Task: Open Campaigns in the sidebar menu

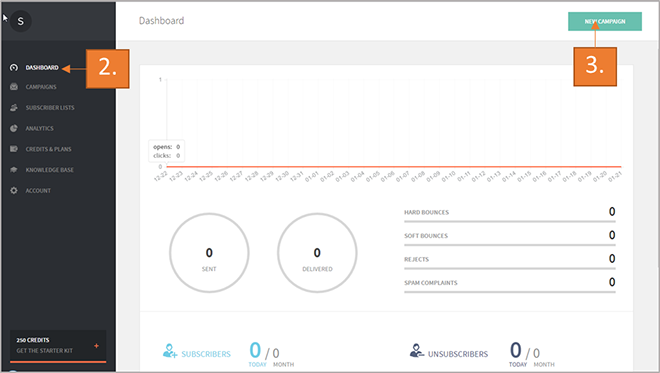Action: [x=41, y=87]
